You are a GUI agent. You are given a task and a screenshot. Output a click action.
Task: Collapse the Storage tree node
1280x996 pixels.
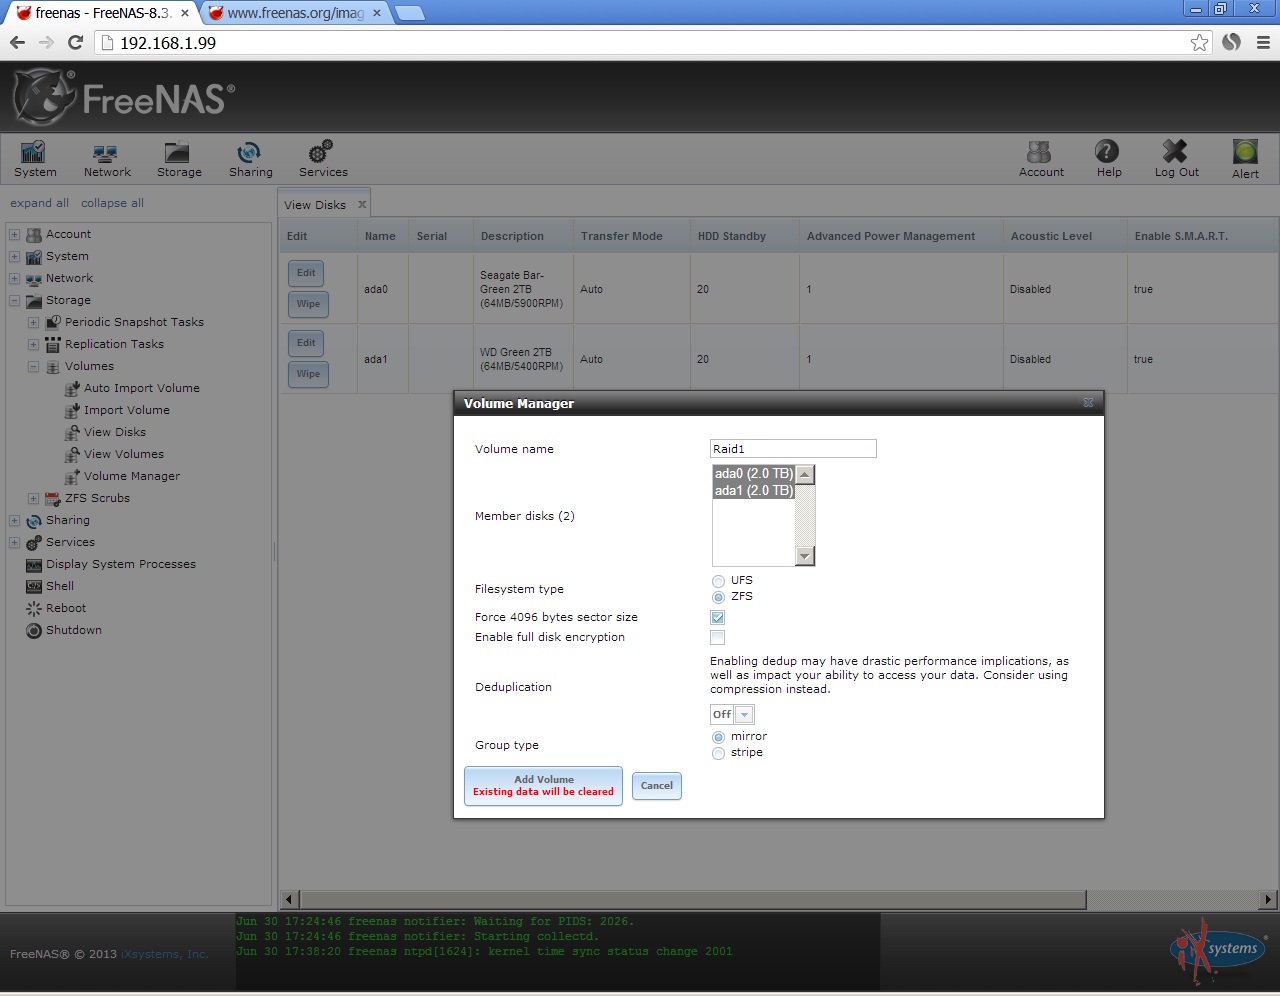14,300
